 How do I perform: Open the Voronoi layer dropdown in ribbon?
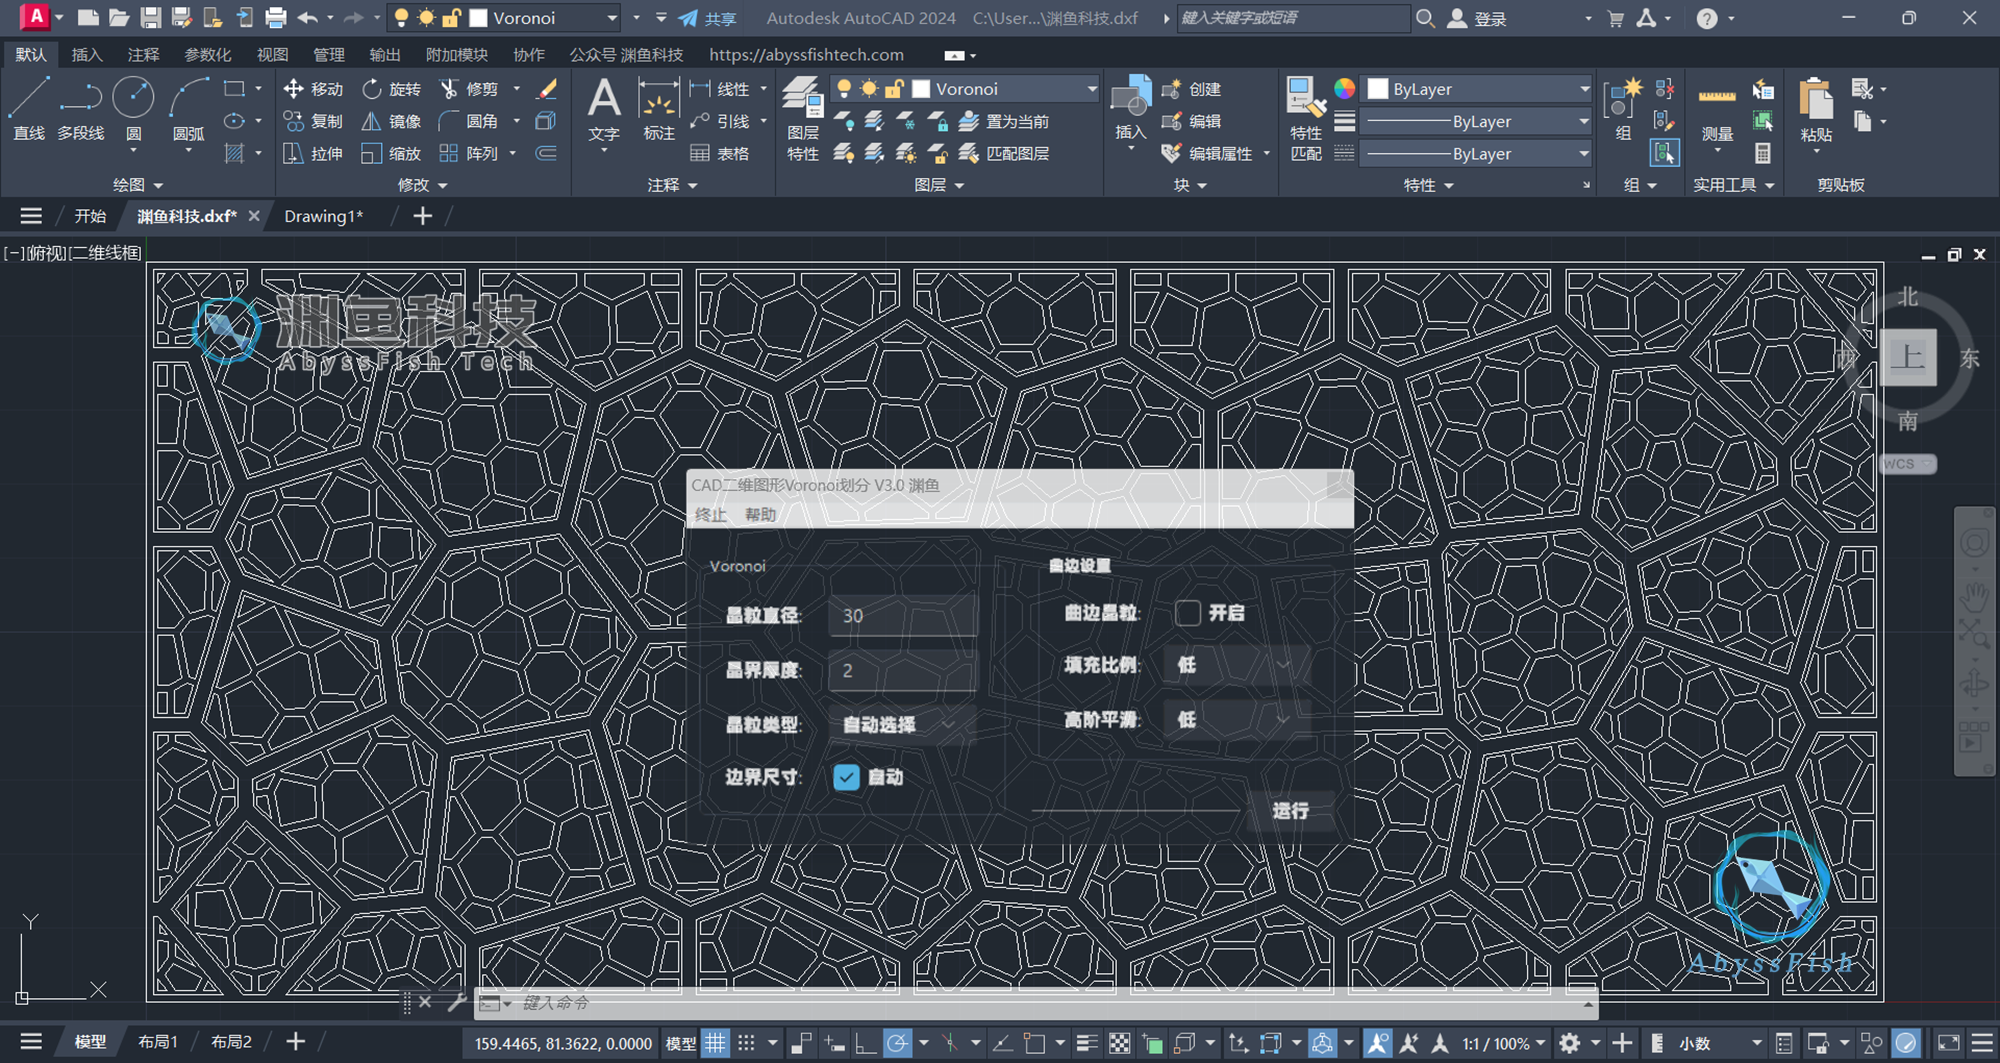(965, 89)
